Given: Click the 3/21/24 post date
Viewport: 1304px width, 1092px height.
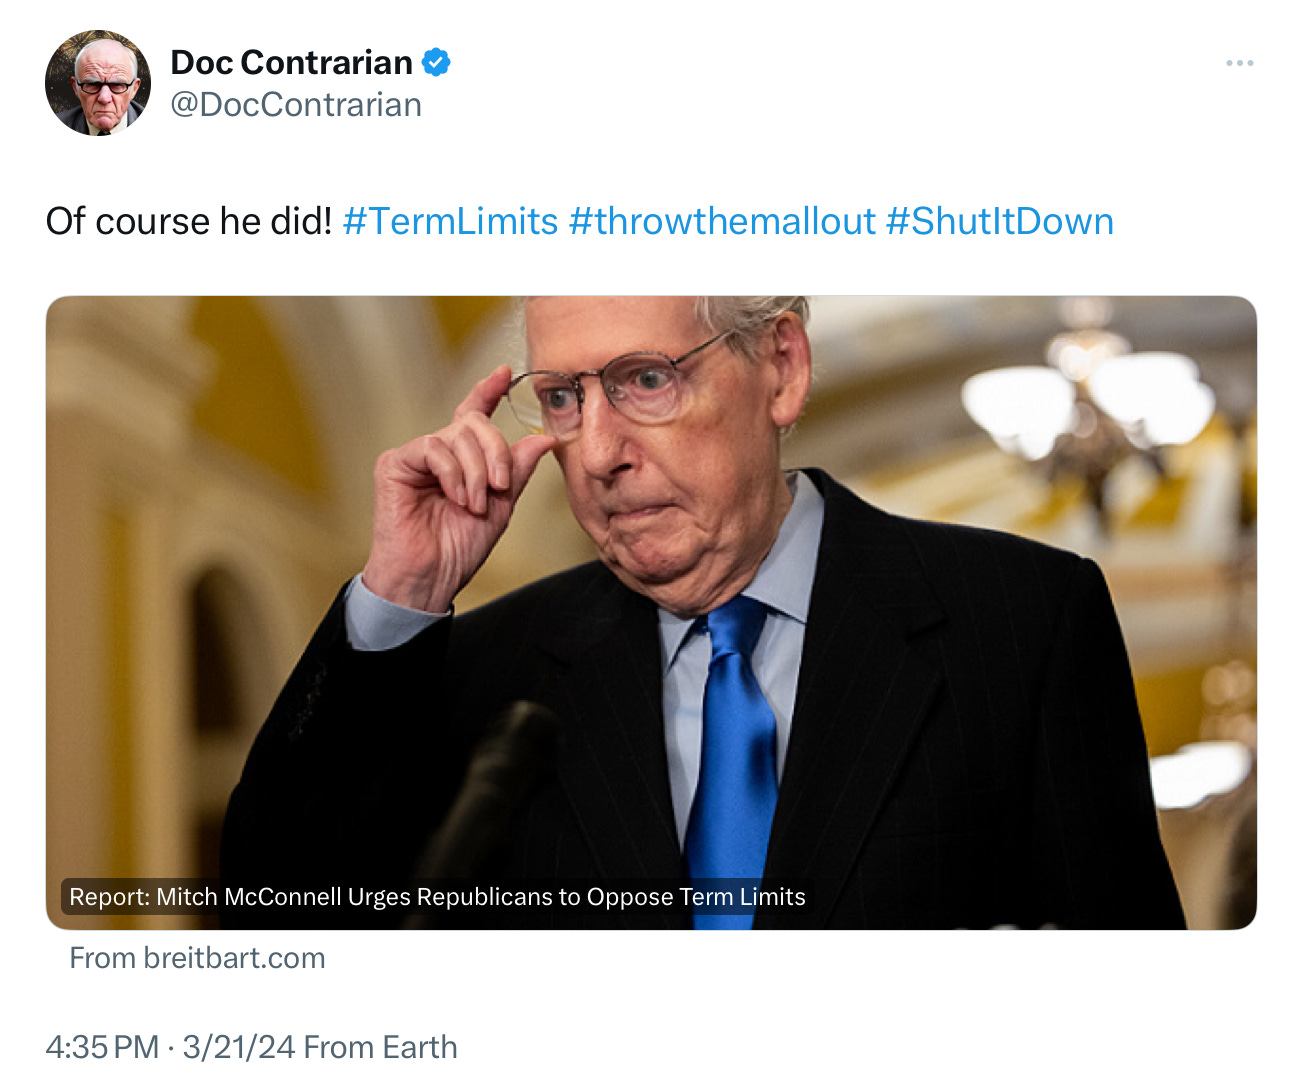Looking at the screenshot, I should point(238,1047).
